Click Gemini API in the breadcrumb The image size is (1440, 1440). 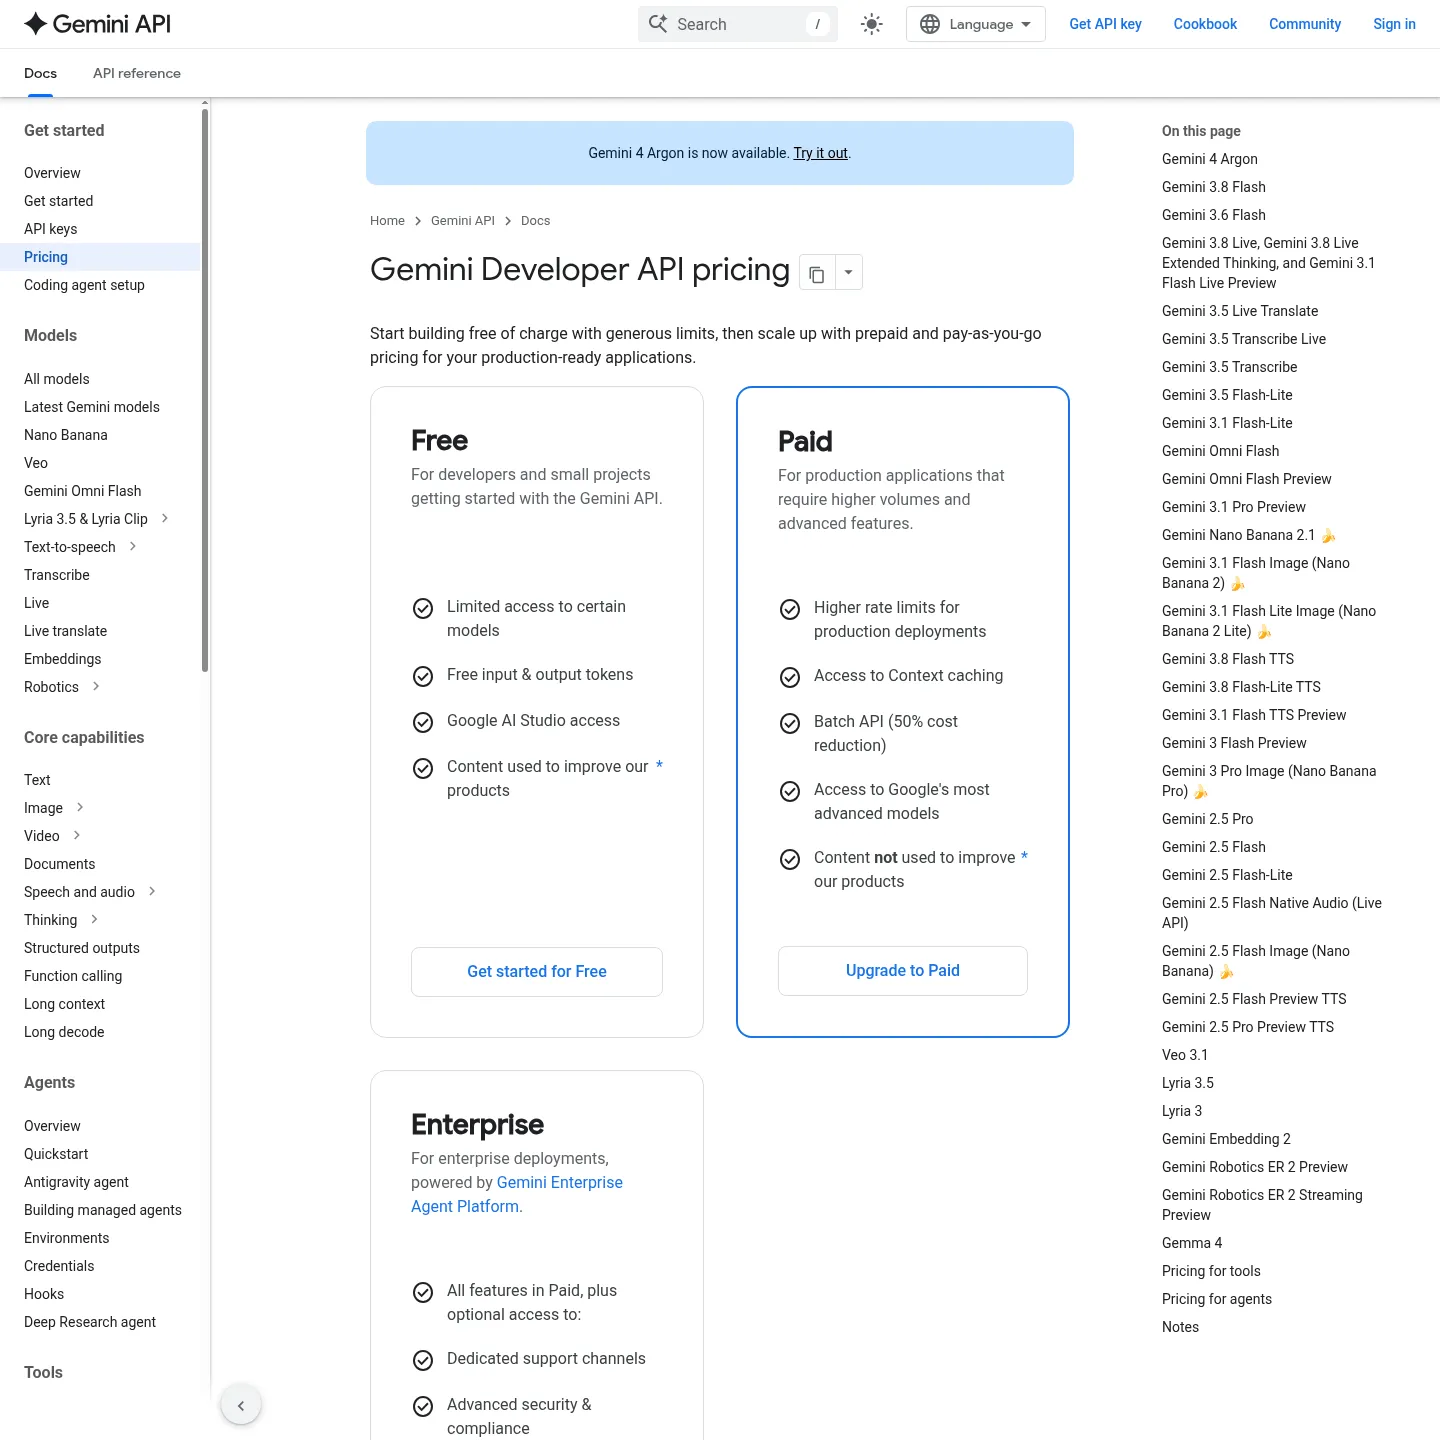[463, 221]
